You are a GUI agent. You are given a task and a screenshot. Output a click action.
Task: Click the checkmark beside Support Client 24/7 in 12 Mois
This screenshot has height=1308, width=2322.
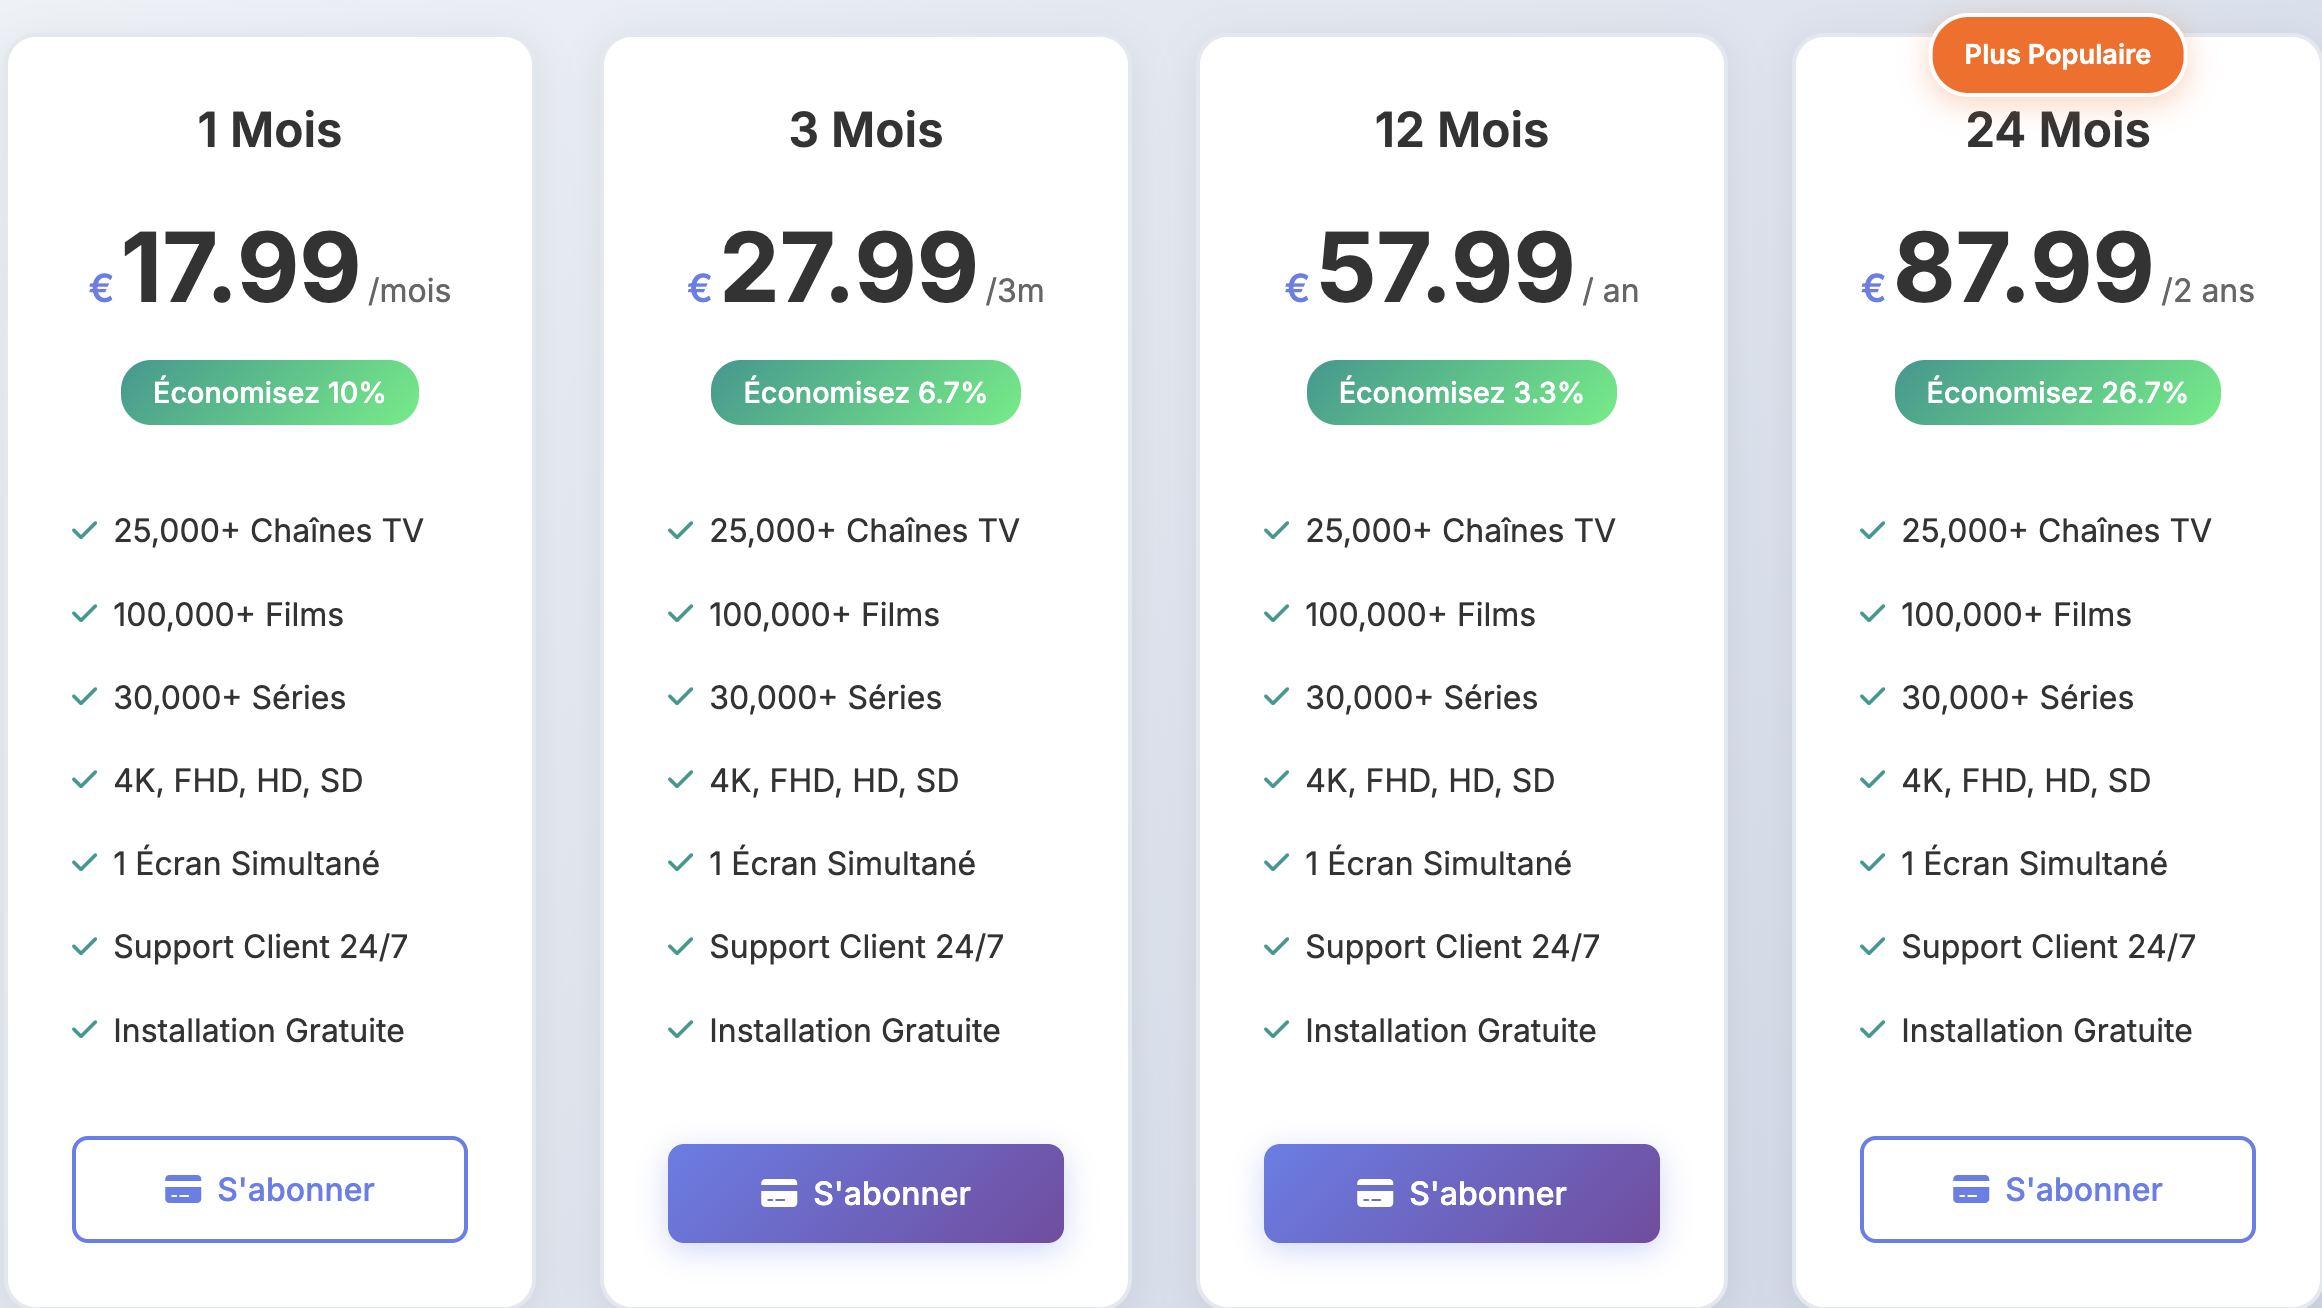pos(1276,946)
